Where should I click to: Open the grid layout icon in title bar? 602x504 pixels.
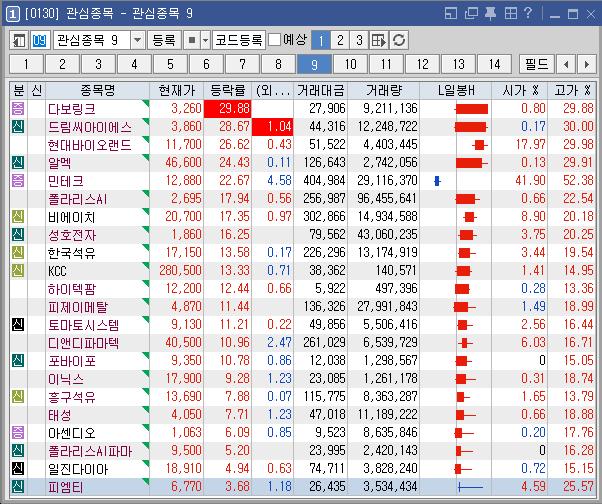point(511,14)
